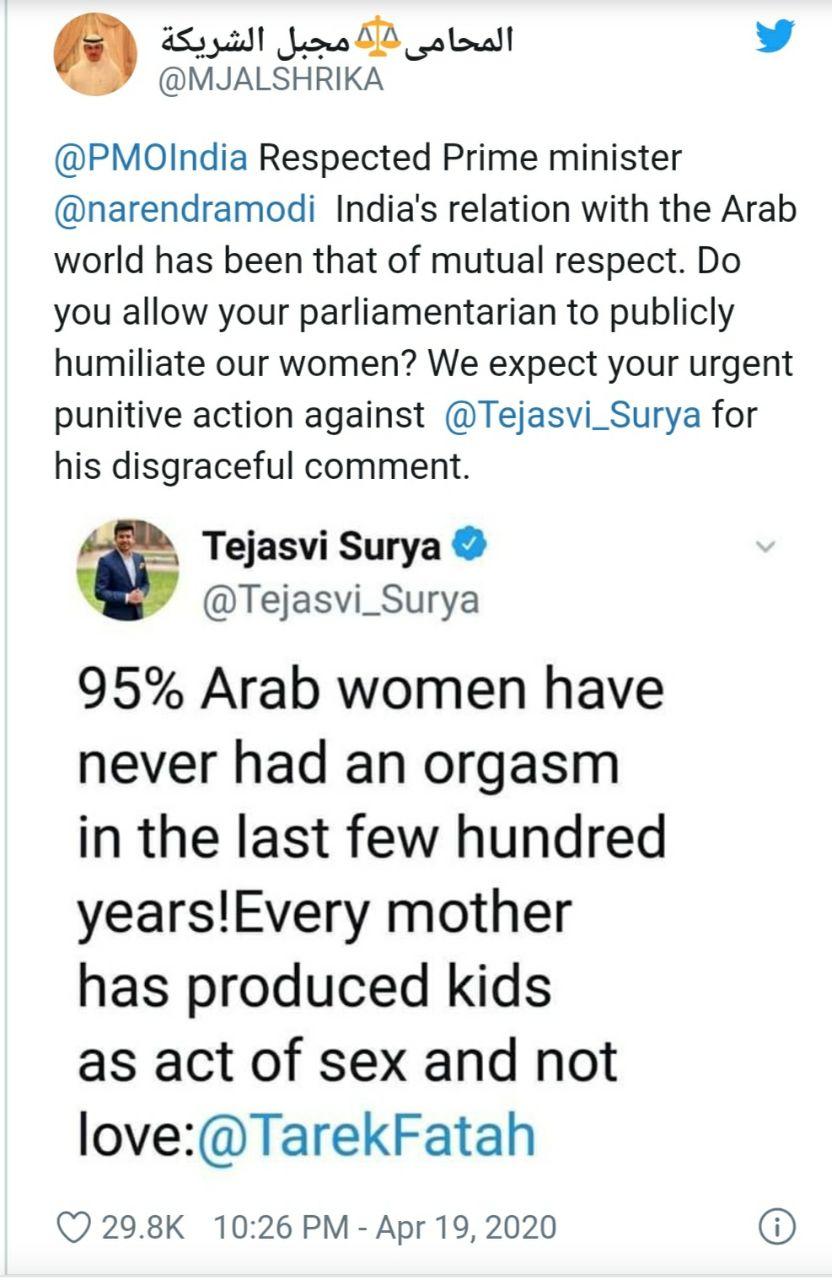The width and height of the screenshot is (832, 1280).
Task: Click Tejasvi Surya's blue verified badge
Action: (x=469, y=546)
